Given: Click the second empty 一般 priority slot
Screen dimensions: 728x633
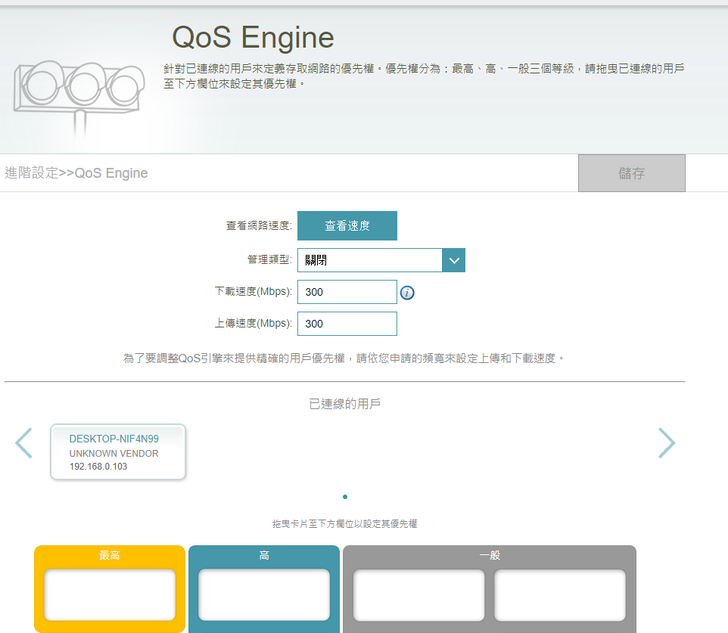Looking at the screenshot, I should (x=560, y=595).
